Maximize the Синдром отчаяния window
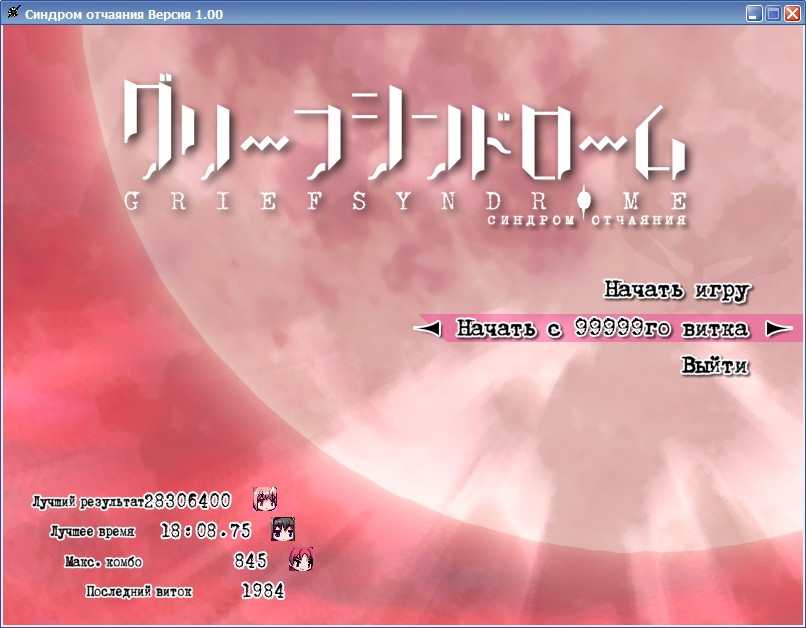The height and width of the screenshot is (628, 806). [773, 13]
